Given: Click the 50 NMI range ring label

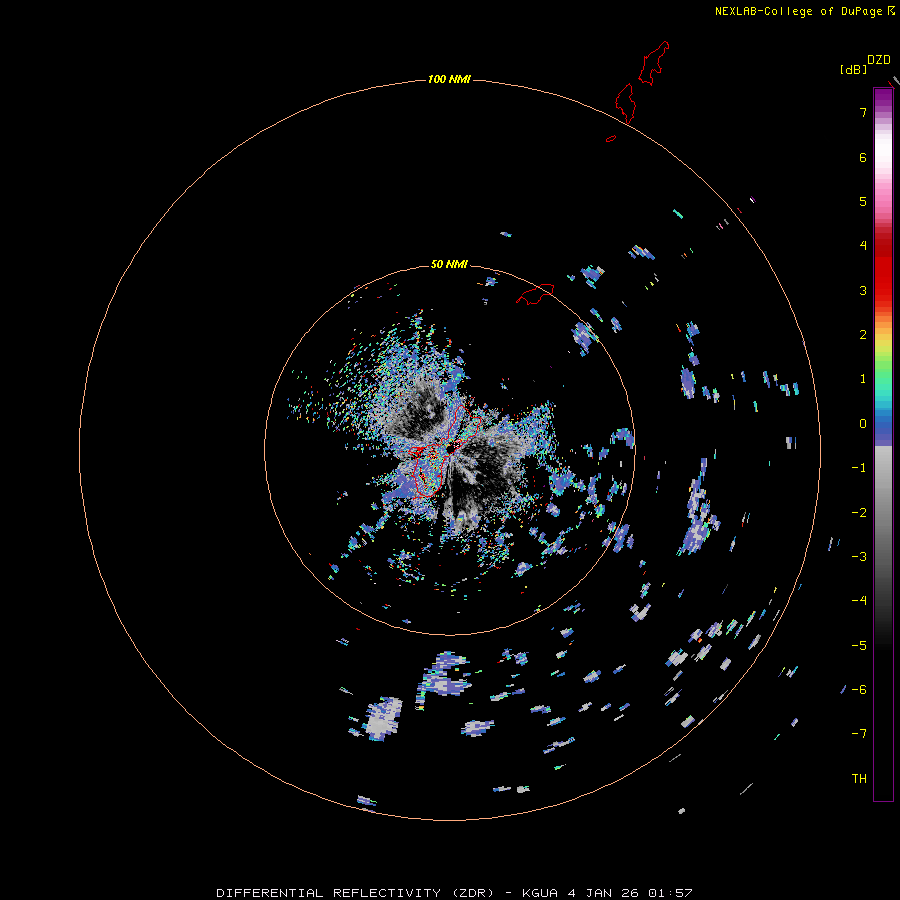Looking at the screenshot, I should (x=449, y=264).
